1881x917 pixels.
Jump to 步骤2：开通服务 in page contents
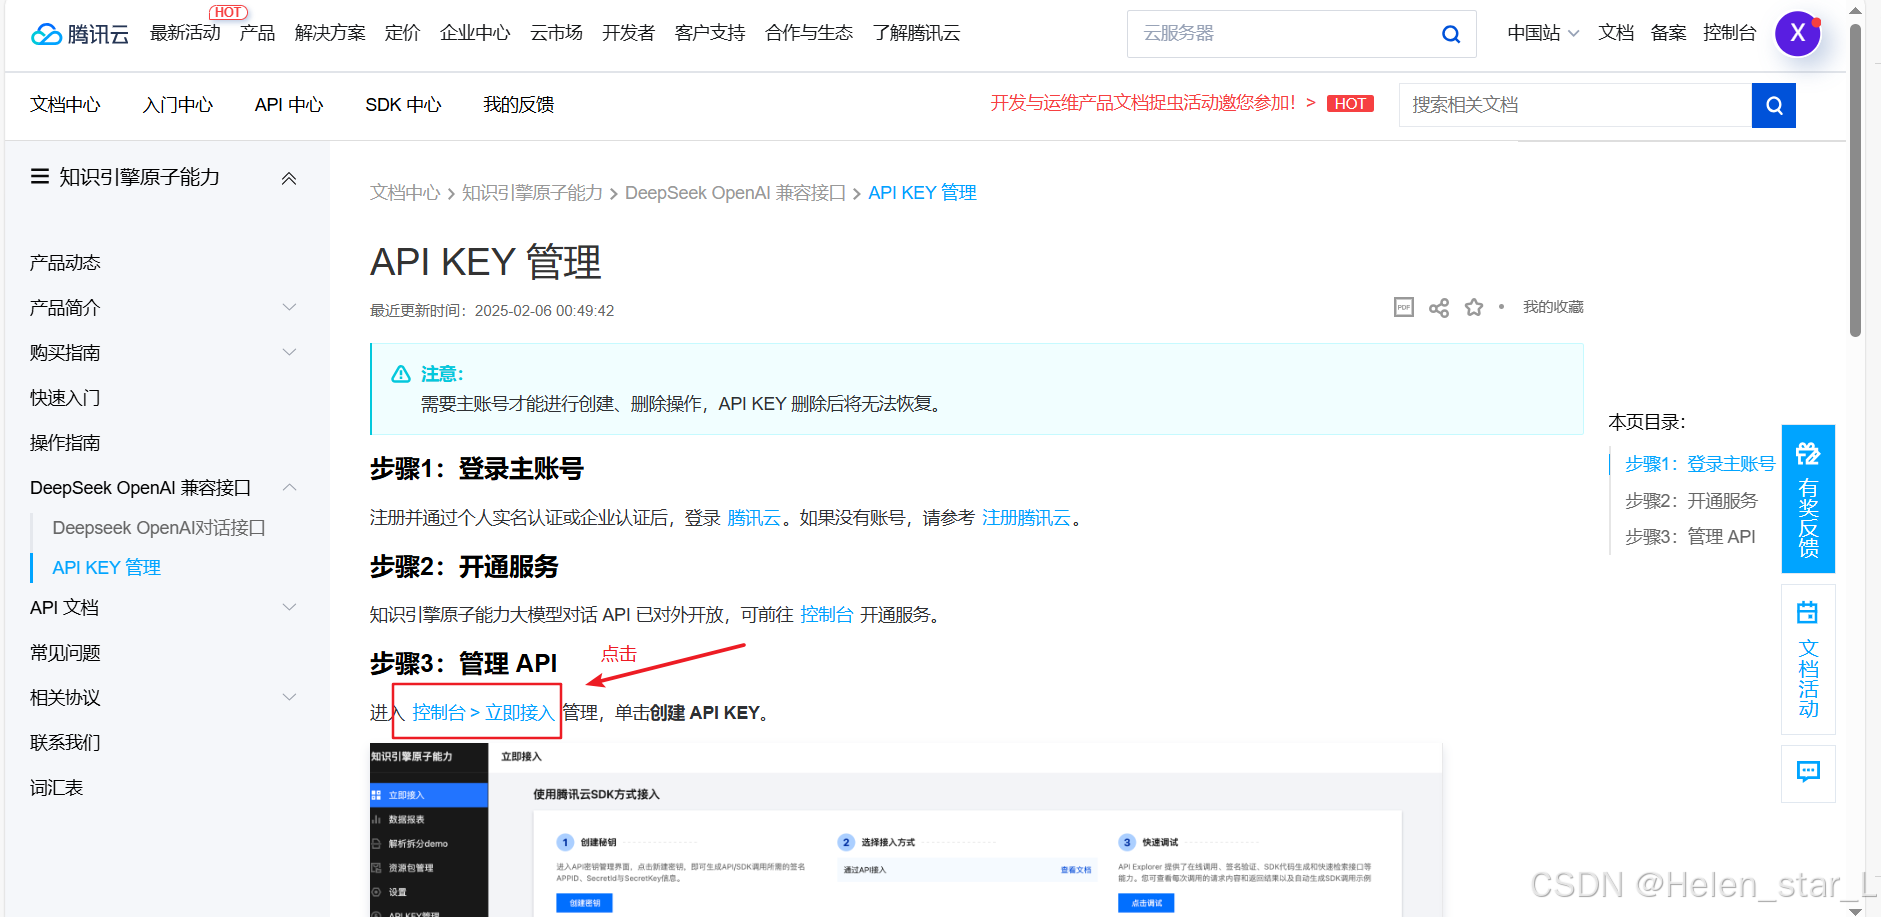tap(1691, 501)
